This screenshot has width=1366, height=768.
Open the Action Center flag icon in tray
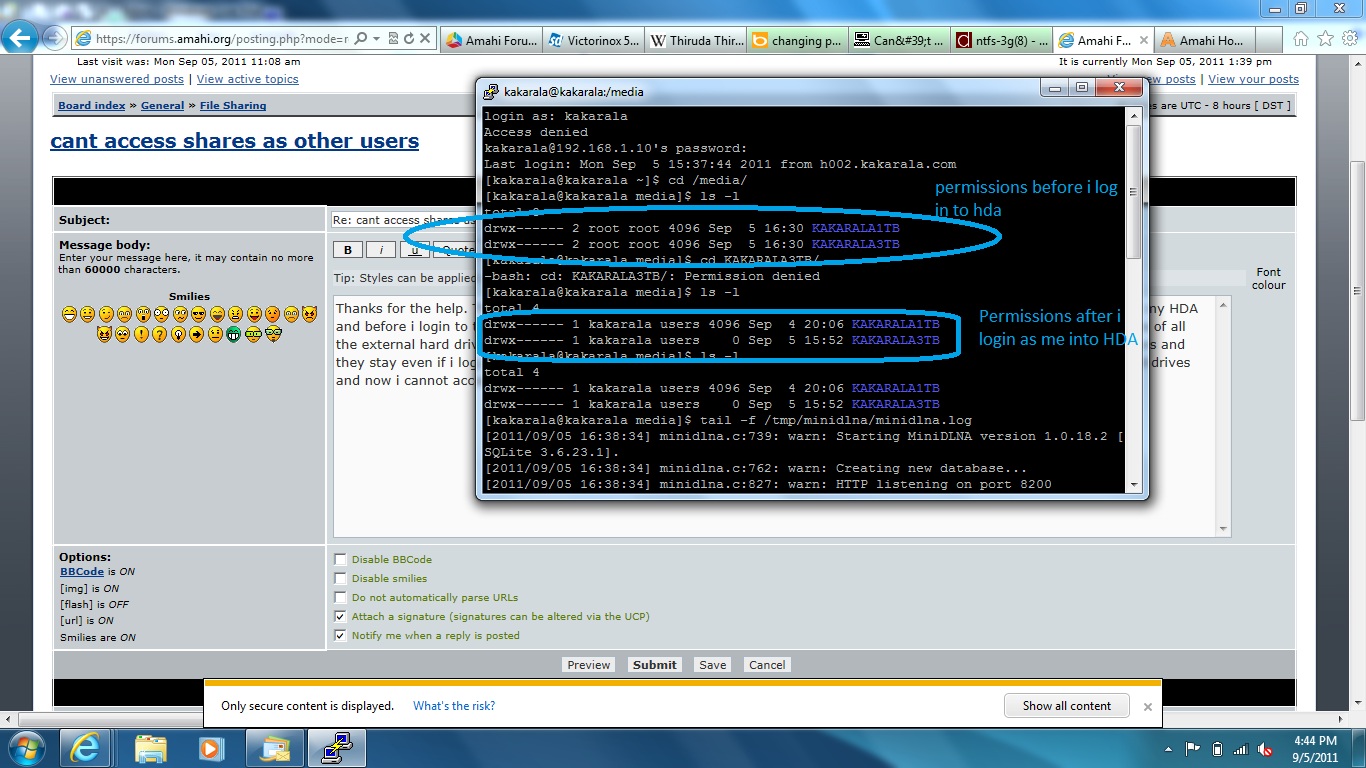point(1193,748)
